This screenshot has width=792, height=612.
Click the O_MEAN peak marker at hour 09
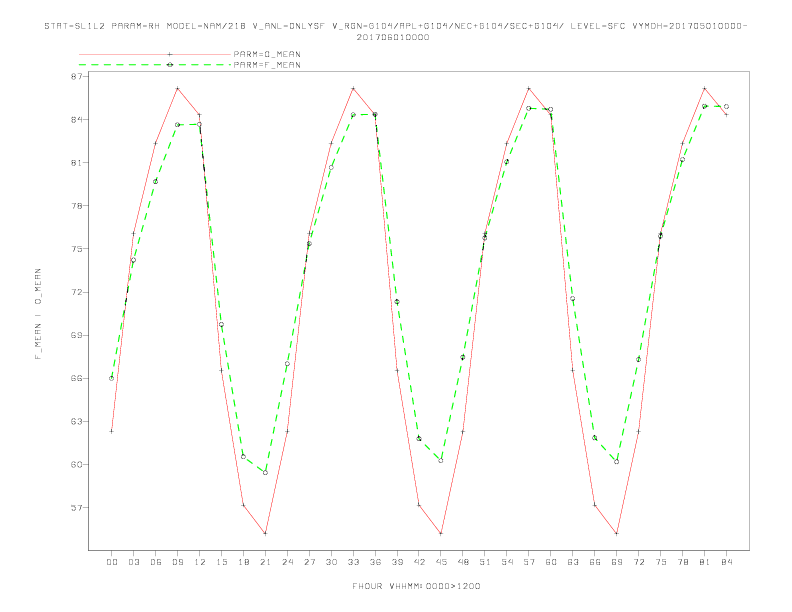177,88
